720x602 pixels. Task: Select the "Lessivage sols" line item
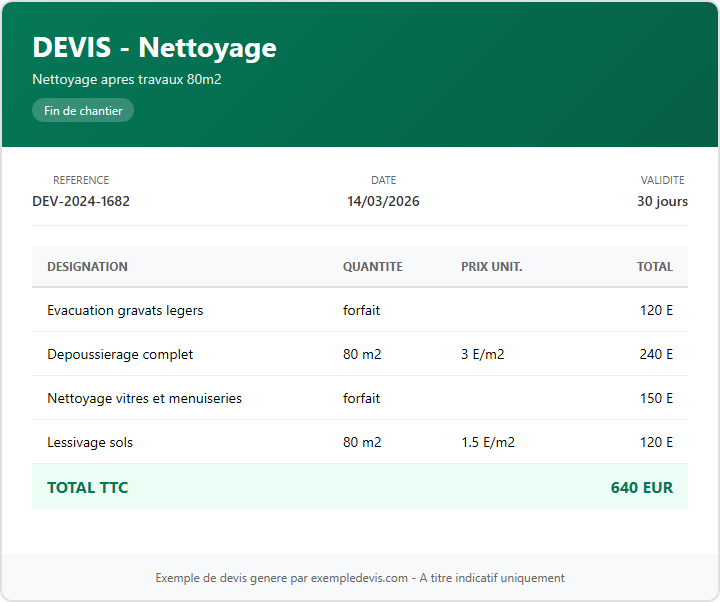point(90,442)
